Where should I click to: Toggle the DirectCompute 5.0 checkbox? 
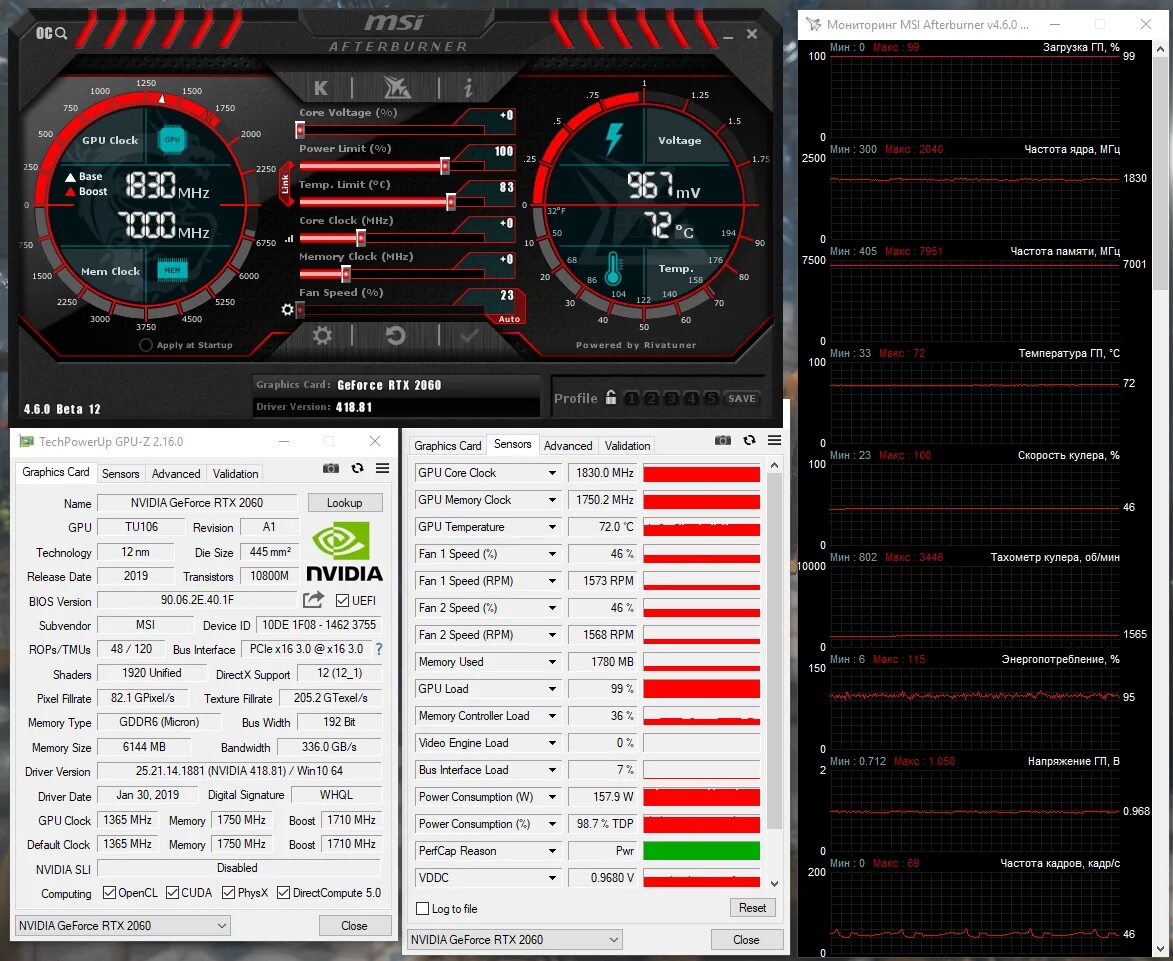[284, 892]
